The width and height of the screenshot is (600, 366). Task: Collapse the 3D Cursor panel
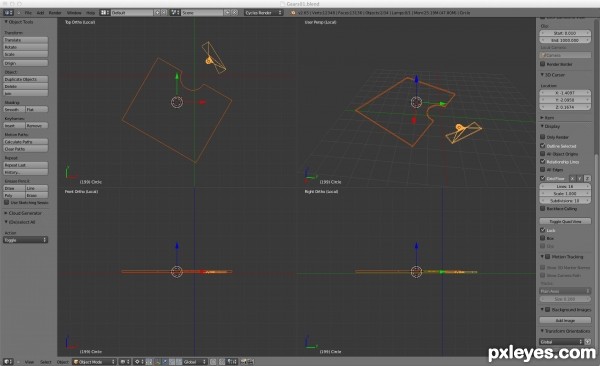click(542, 75)
